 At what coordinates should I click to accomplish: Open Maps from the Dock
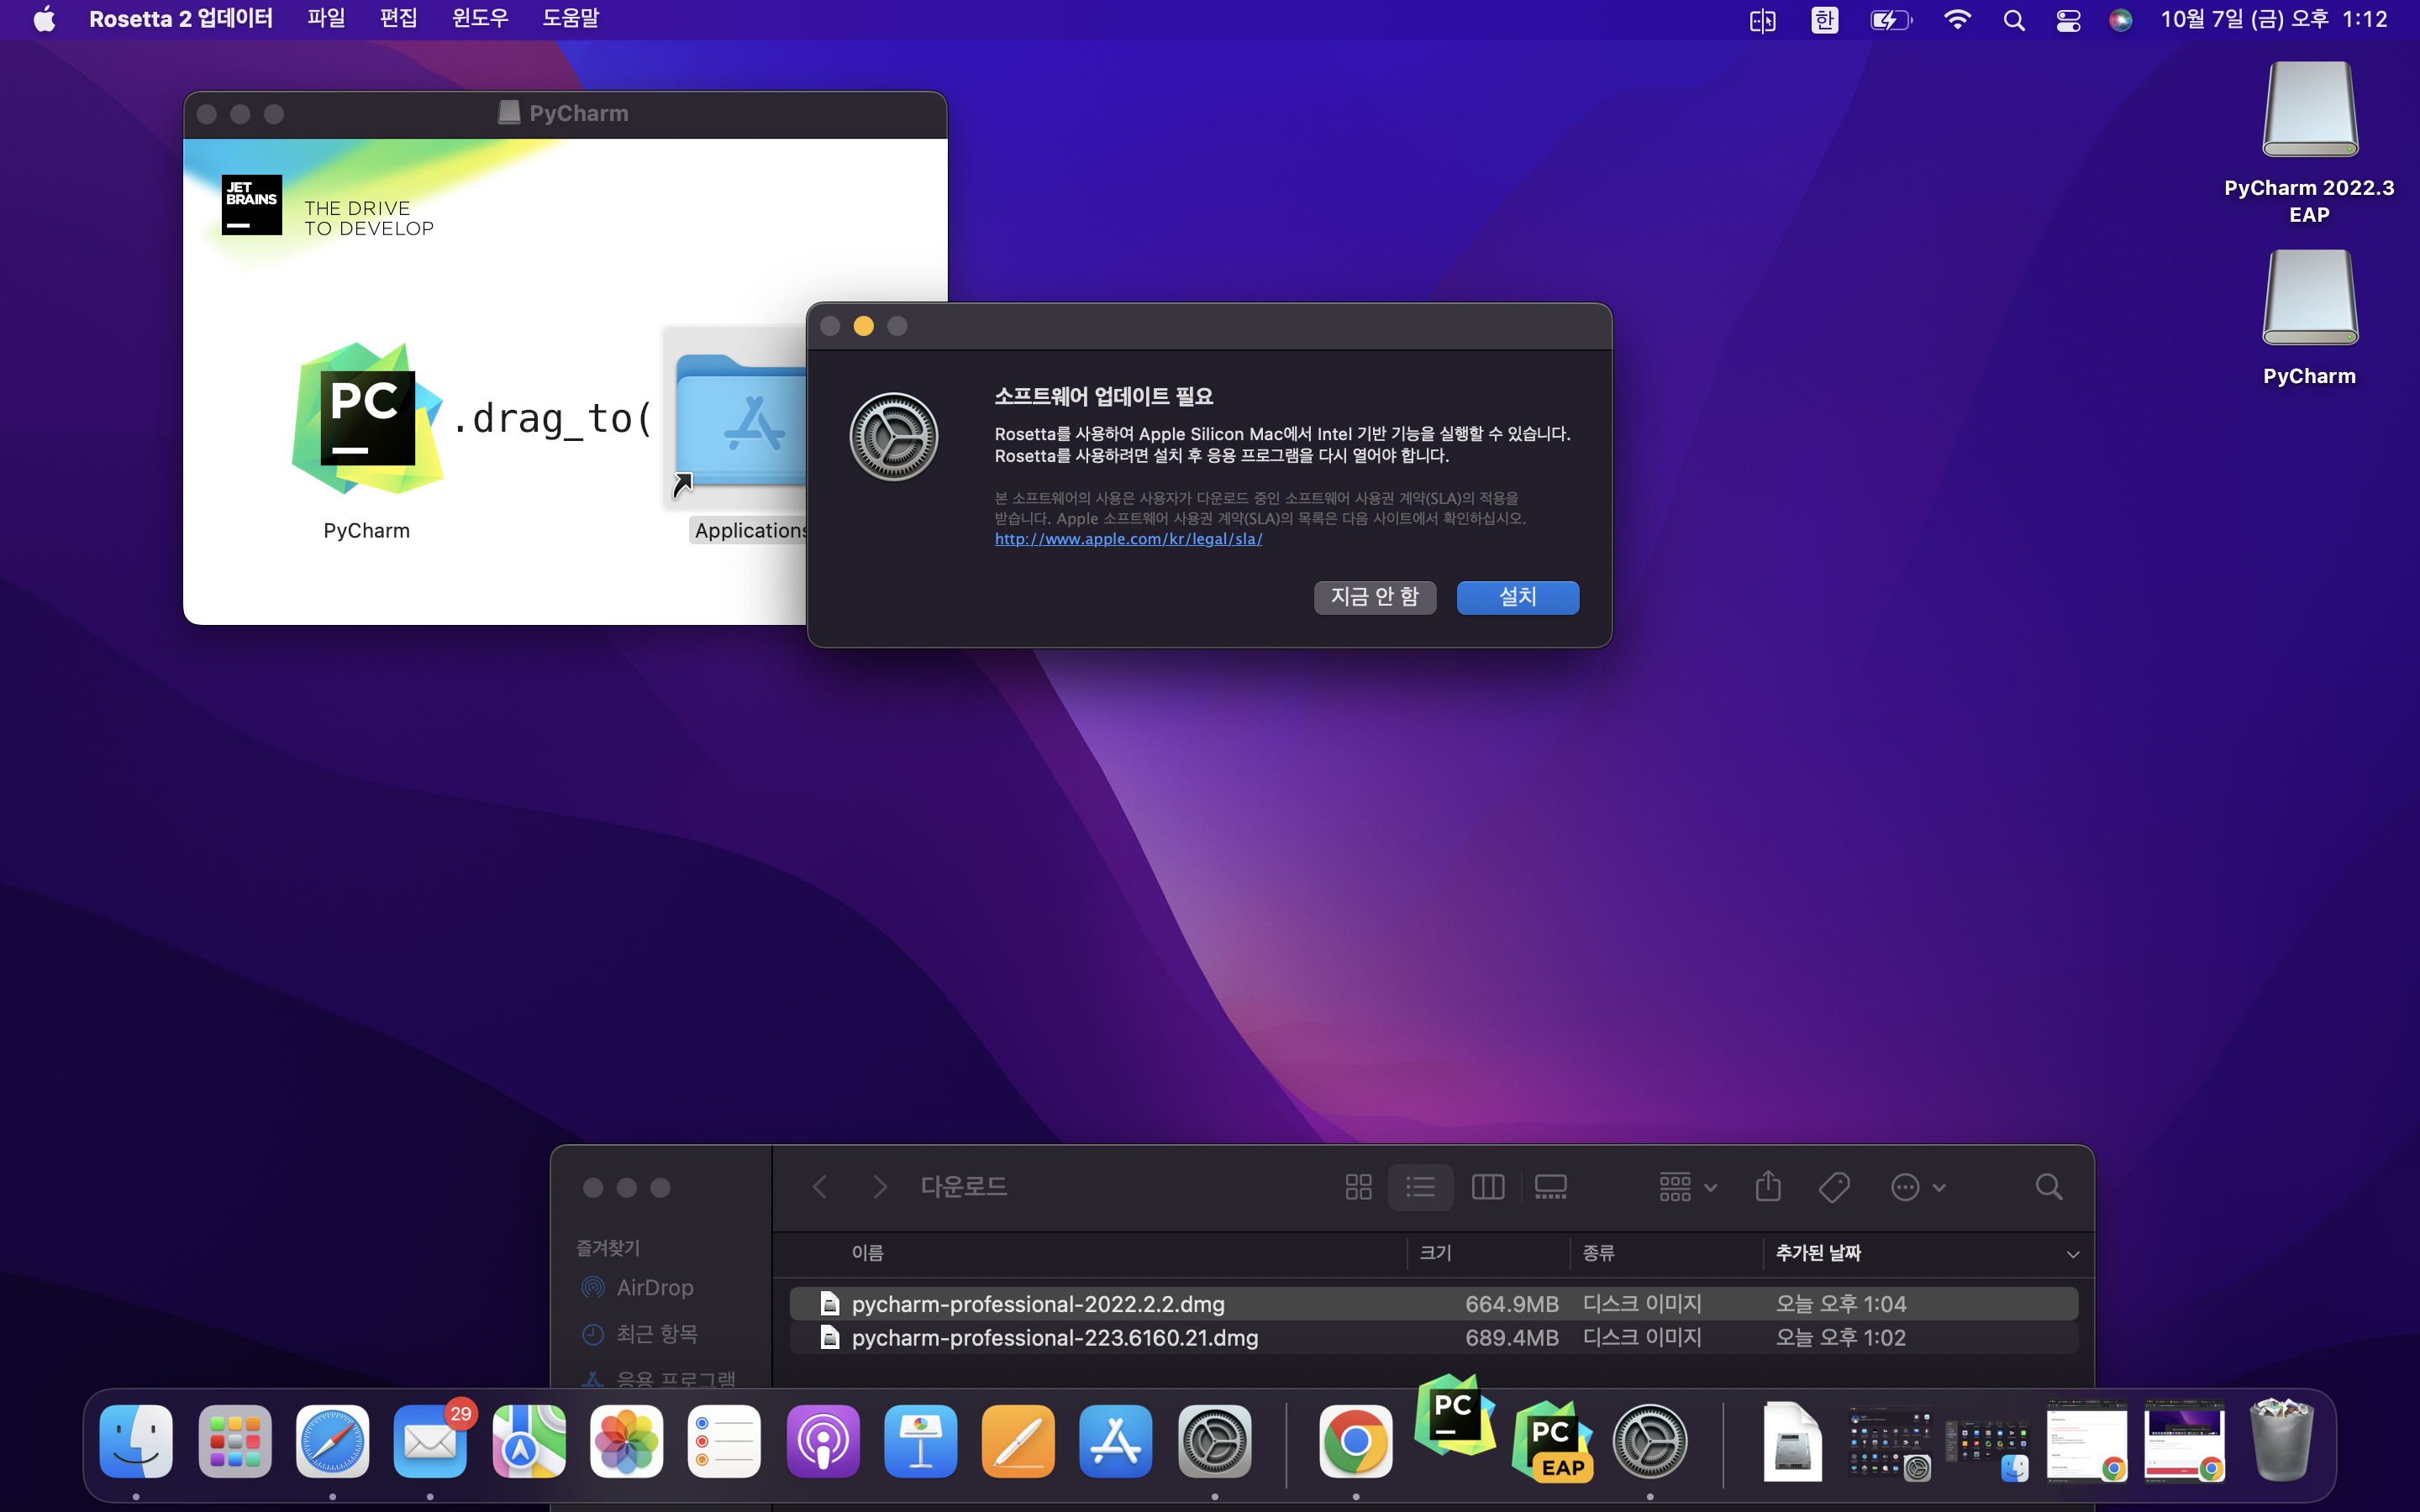(x=528, y=1442)
